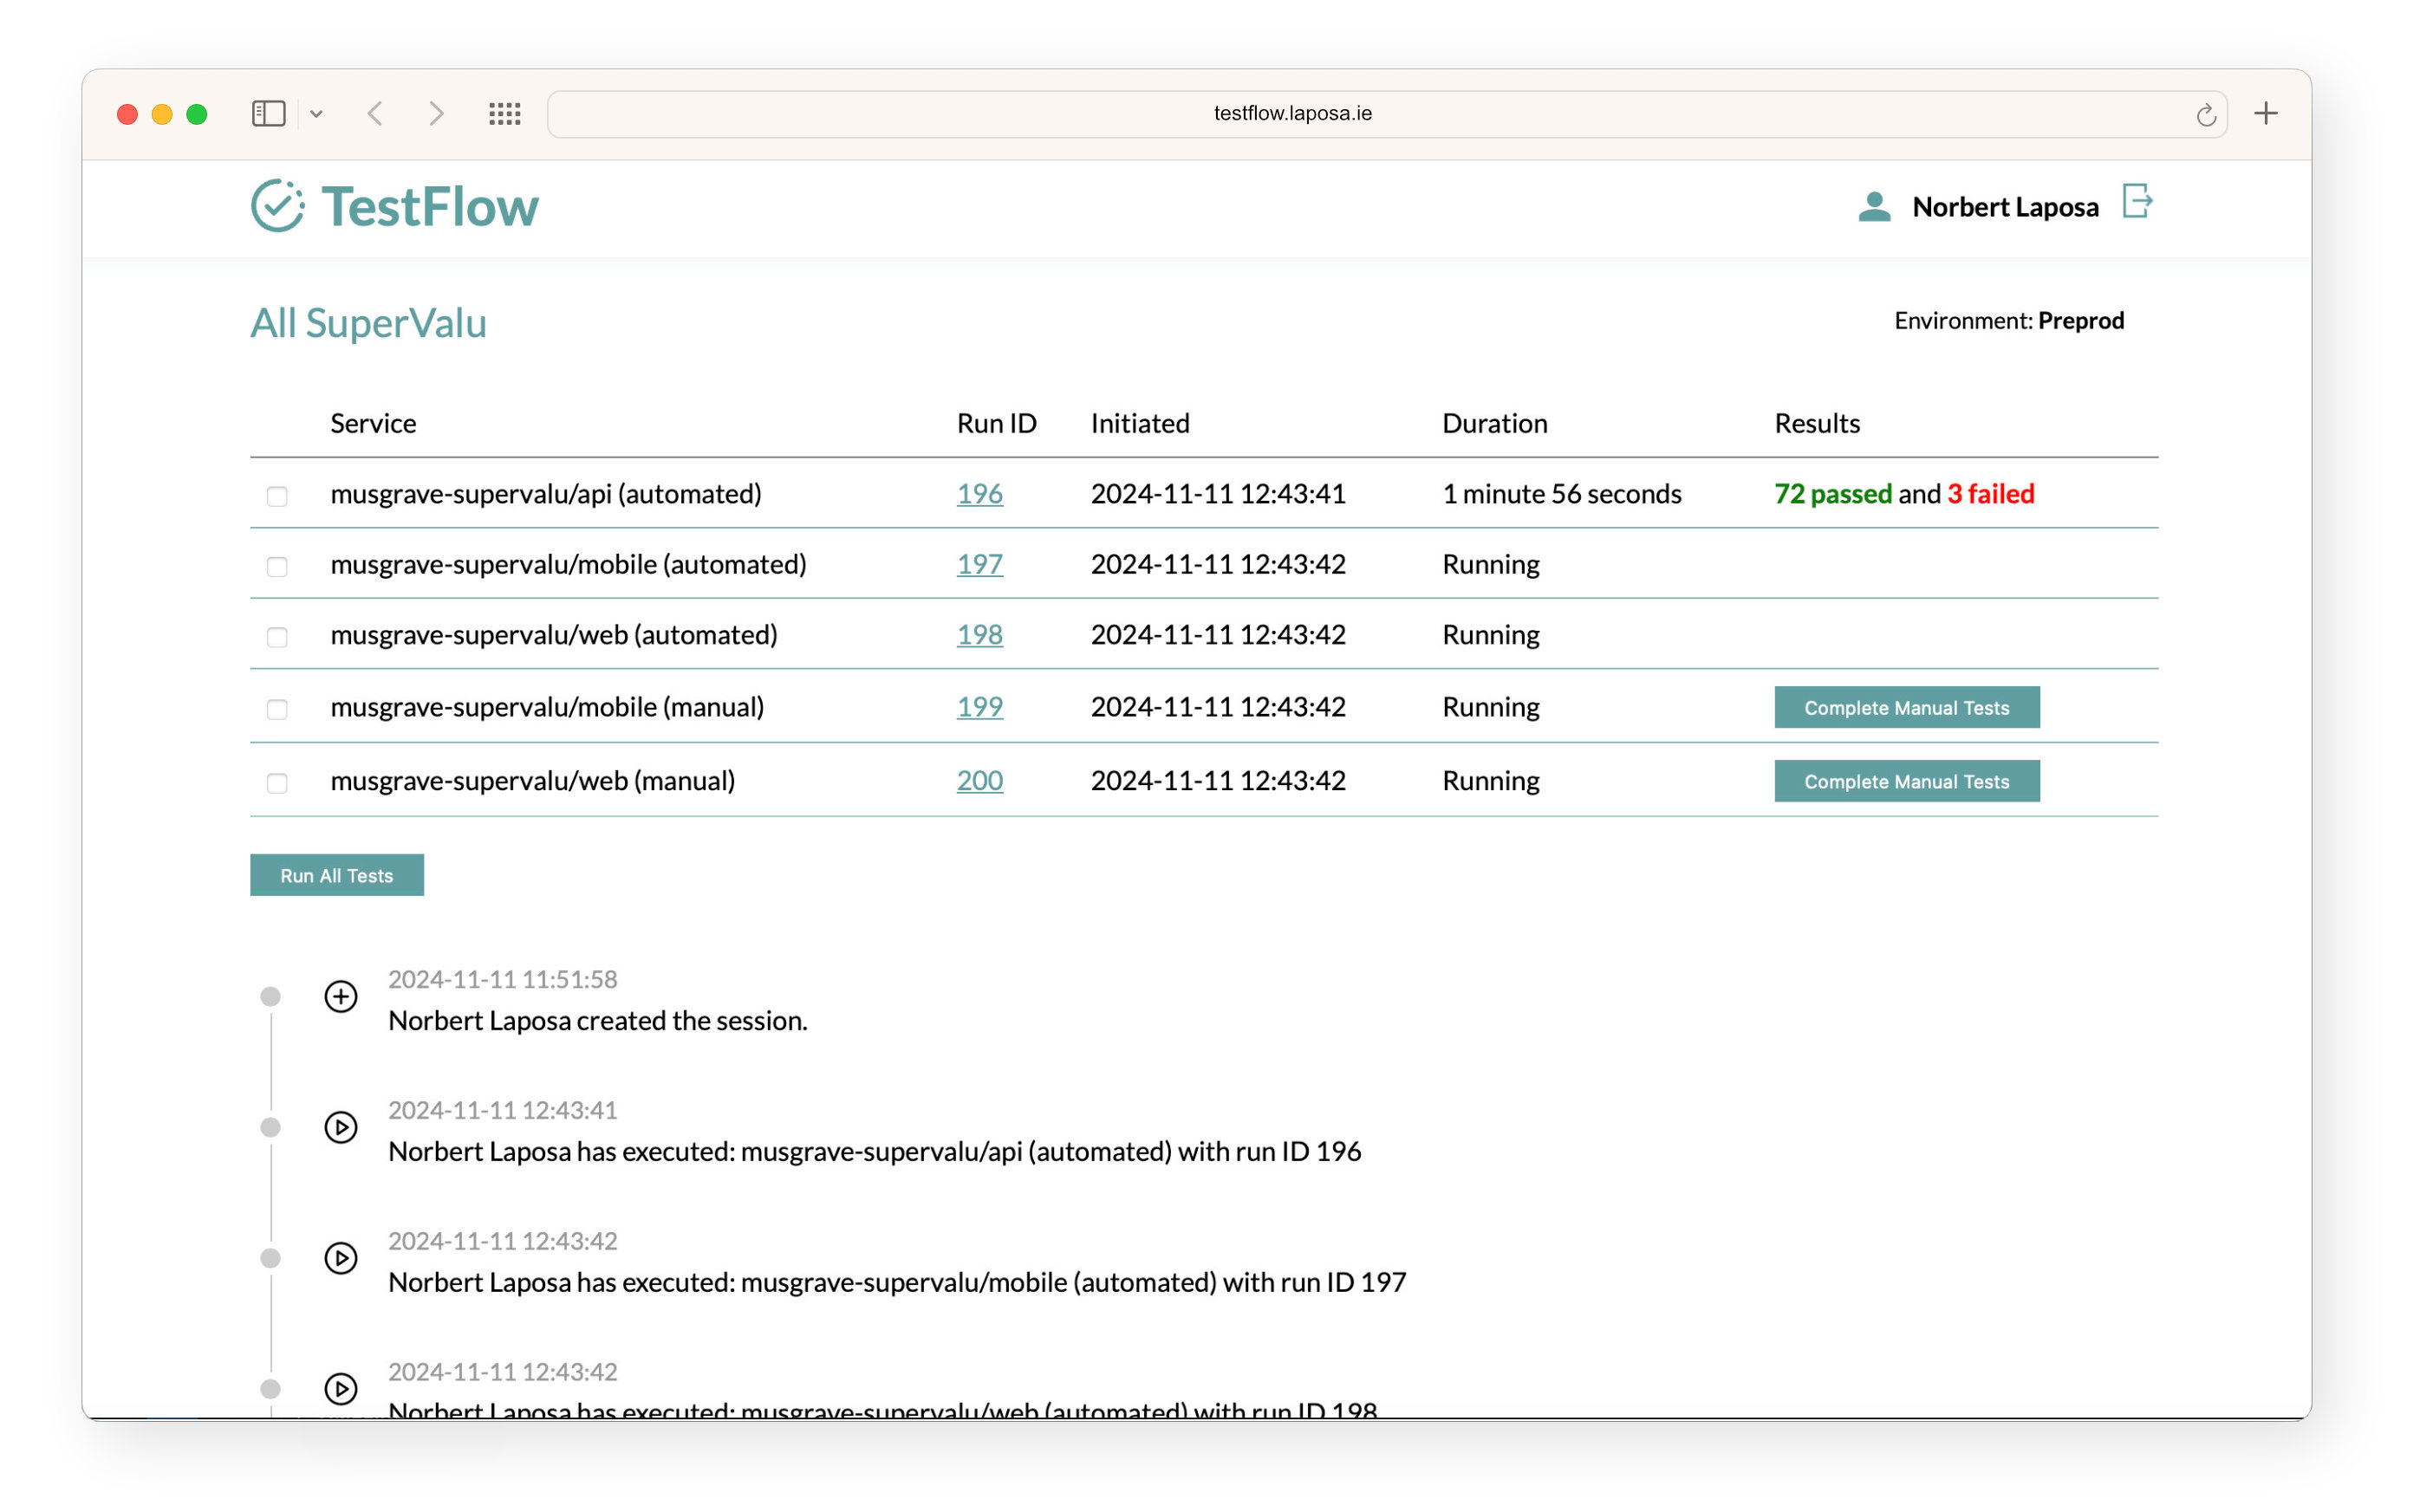Click the Run All Tests button
This screenshot has width=2420, height=1512.
(336, 875)
